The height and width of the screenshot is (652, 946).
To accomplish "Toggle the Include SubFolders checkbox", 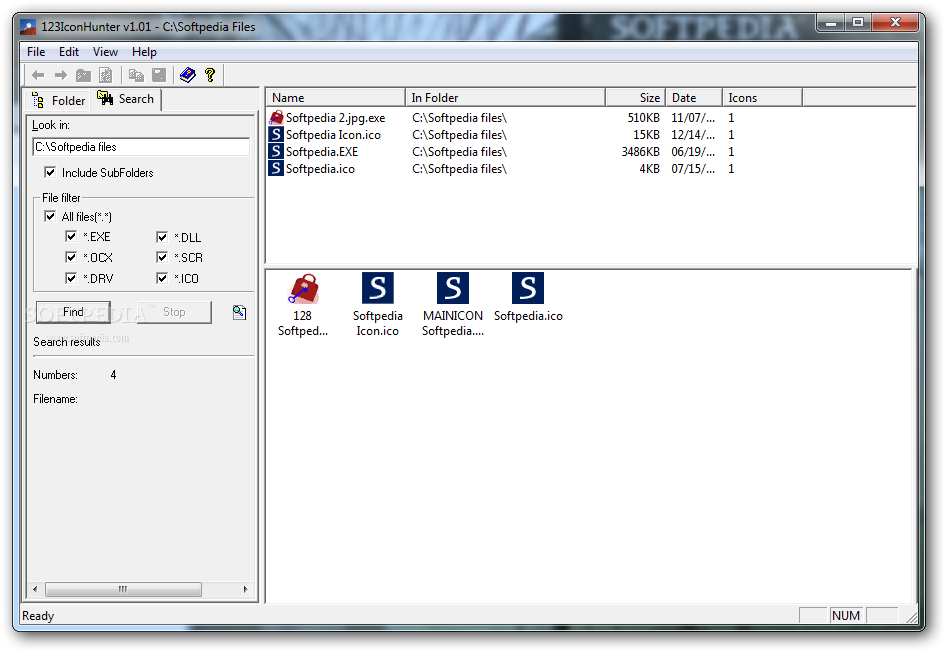I will [50, 172].
